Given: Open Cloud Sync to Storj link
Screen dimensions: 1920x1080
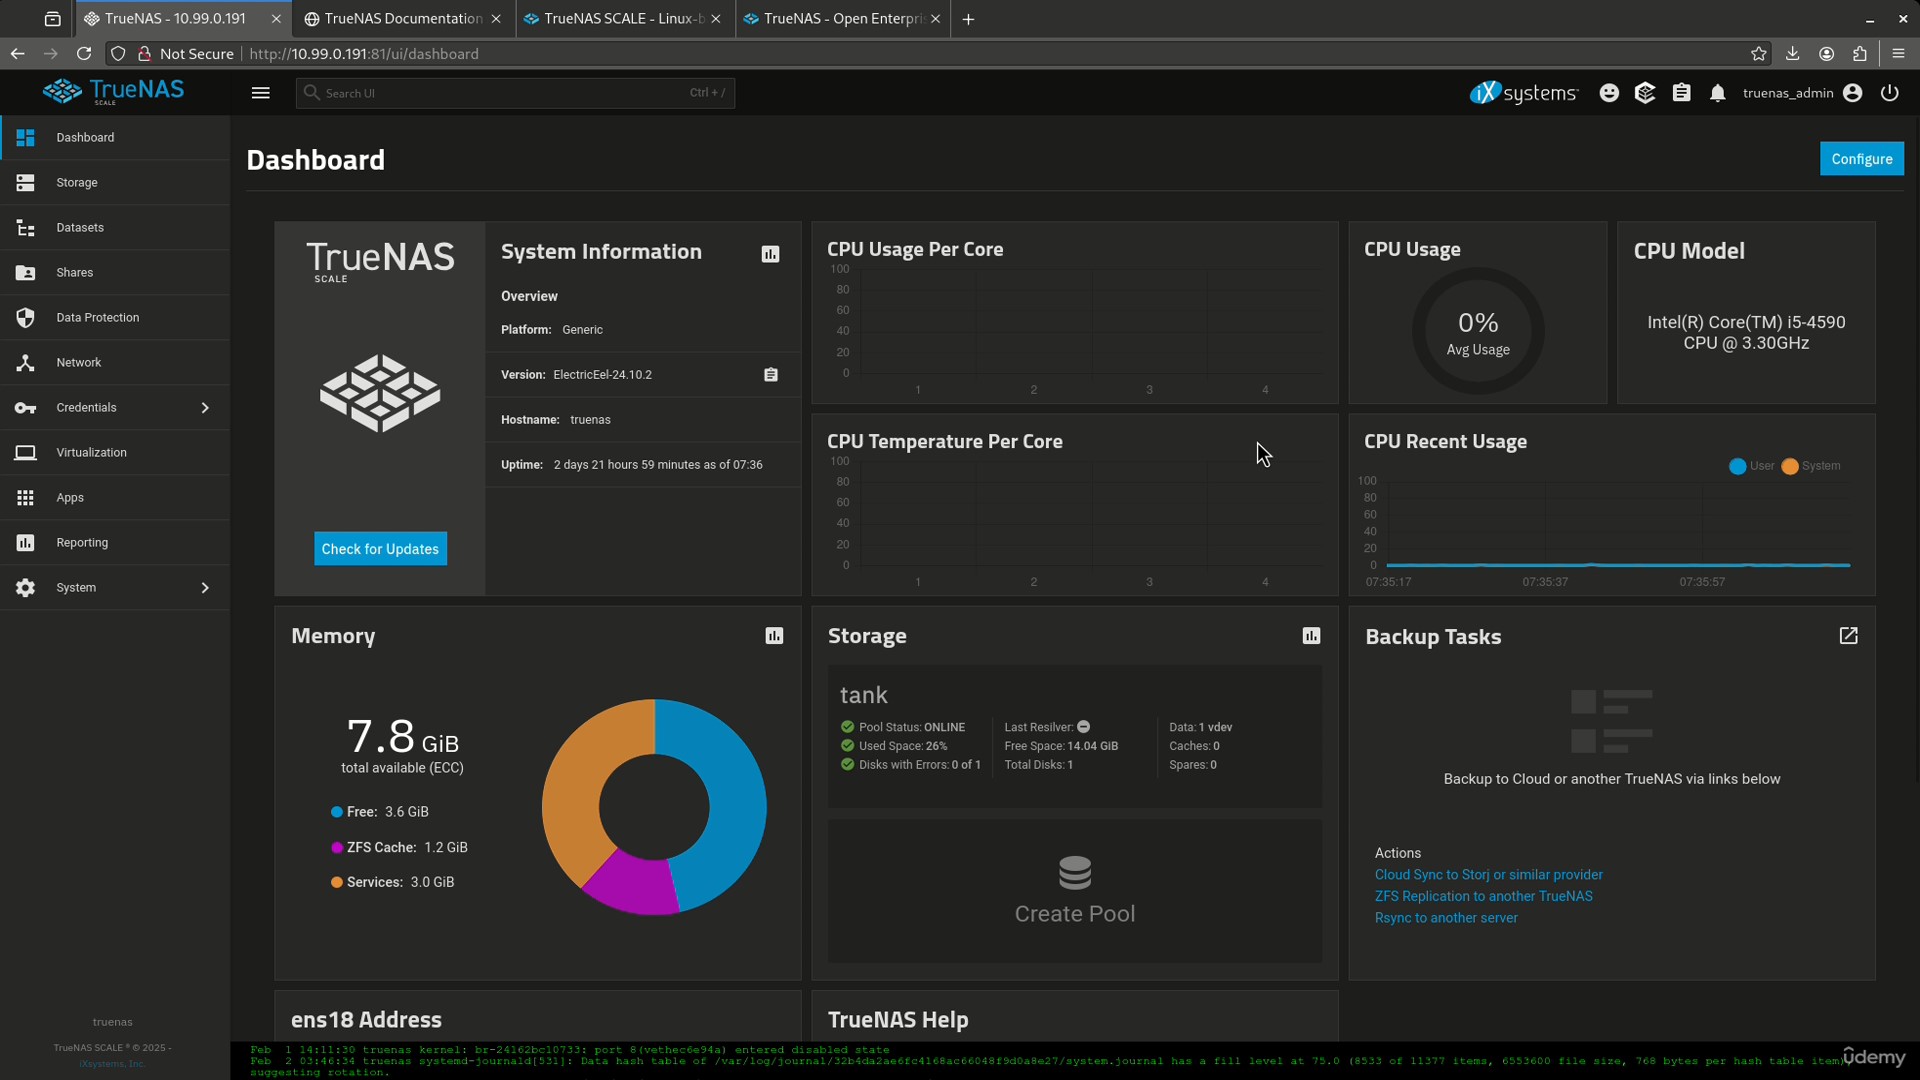Looking at the screenshot, I should tap(1488, 875).
